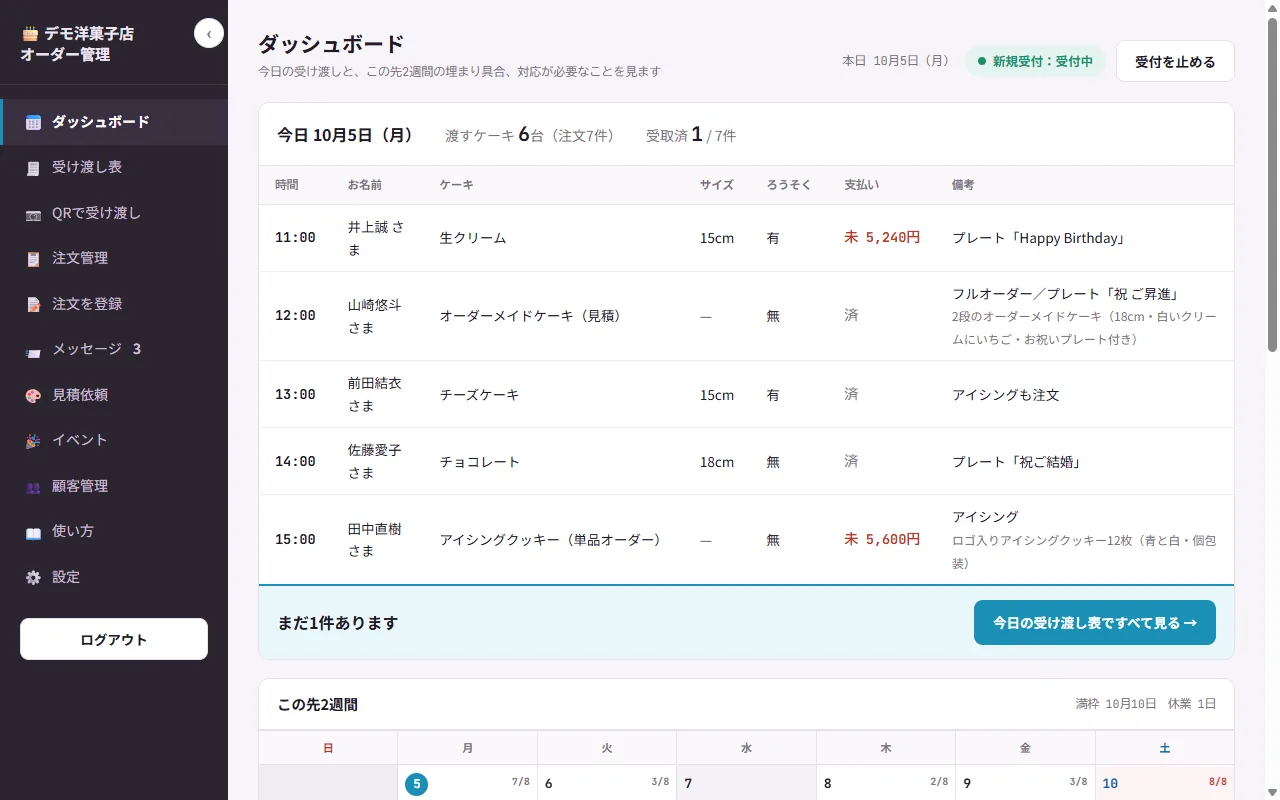
Task: Open メッセージ with 3 unread
Action: coord(114,349)
